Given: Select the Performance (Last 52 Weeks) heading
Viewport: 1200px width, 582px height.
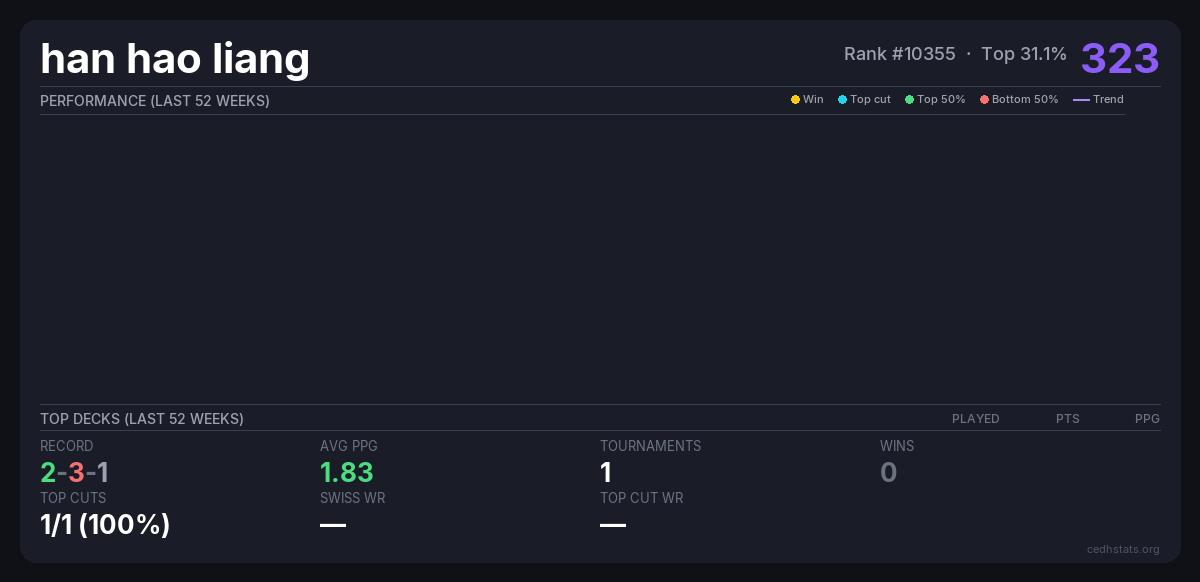Looking at the screenshot, I should pyautogui.click(x=155, y=101).
